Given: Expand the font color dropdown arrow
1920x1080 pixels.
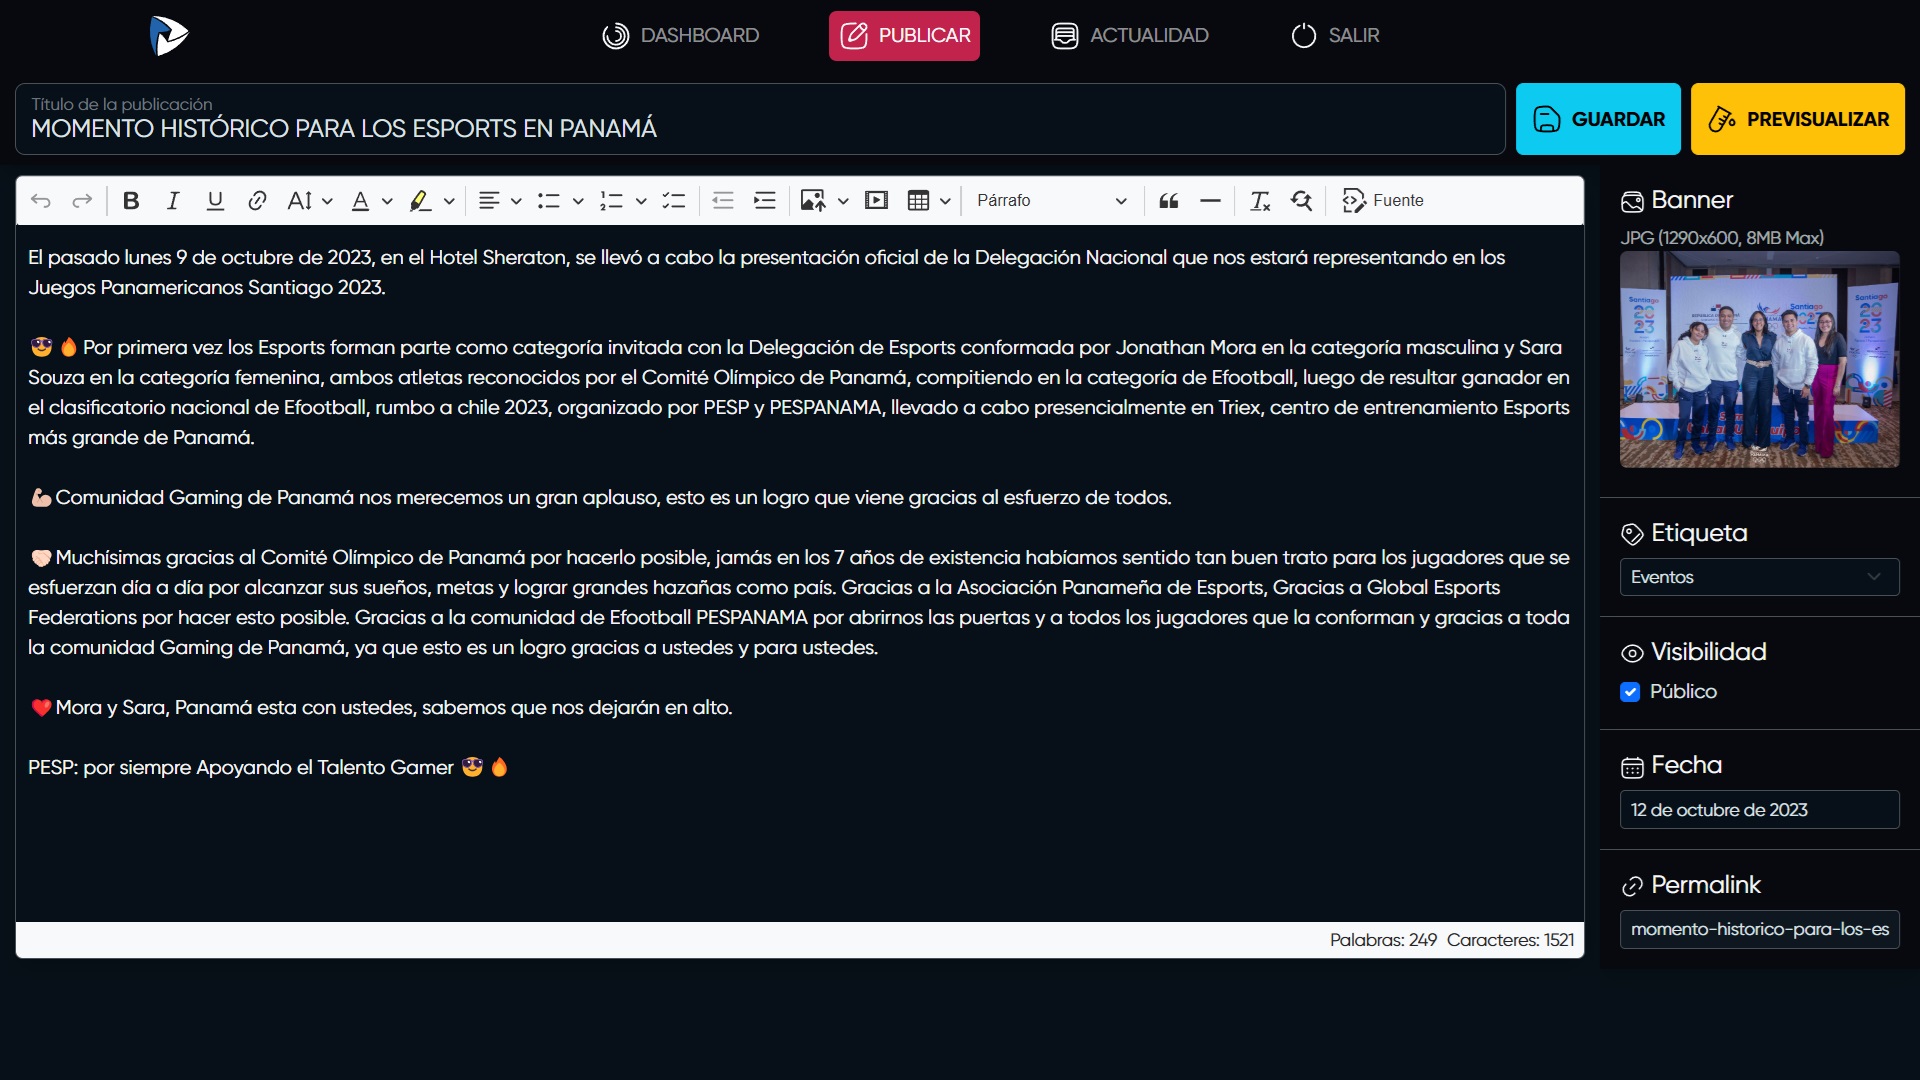Looking at the screenshot, I should pos(387,201).
